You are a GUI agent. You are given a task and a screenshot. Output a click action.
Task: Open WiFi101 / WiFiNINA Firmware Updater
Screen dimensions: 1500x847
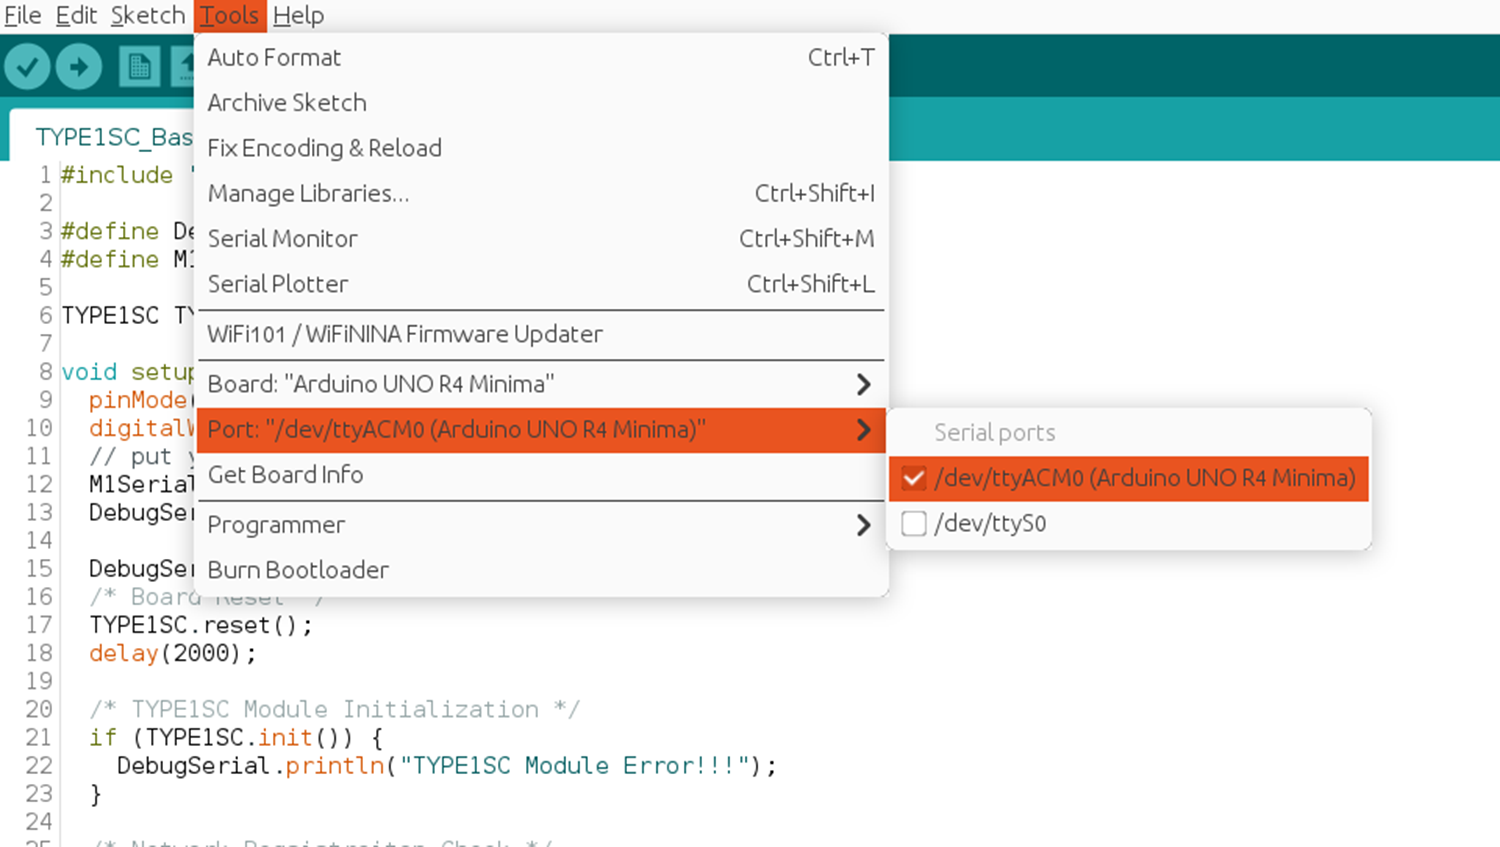coord(541,334)
